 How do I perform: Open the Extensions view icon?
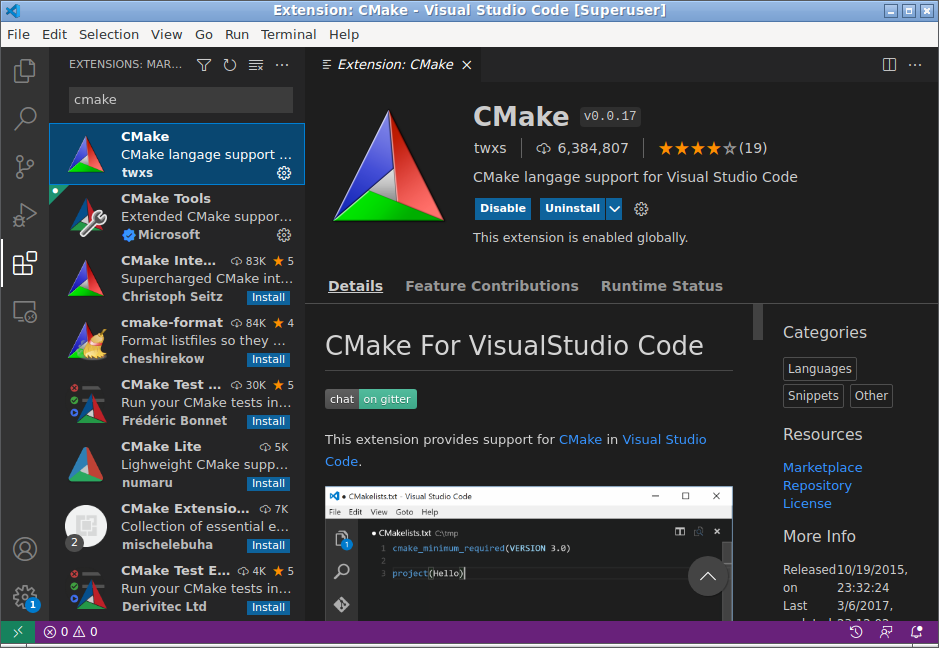25,263
